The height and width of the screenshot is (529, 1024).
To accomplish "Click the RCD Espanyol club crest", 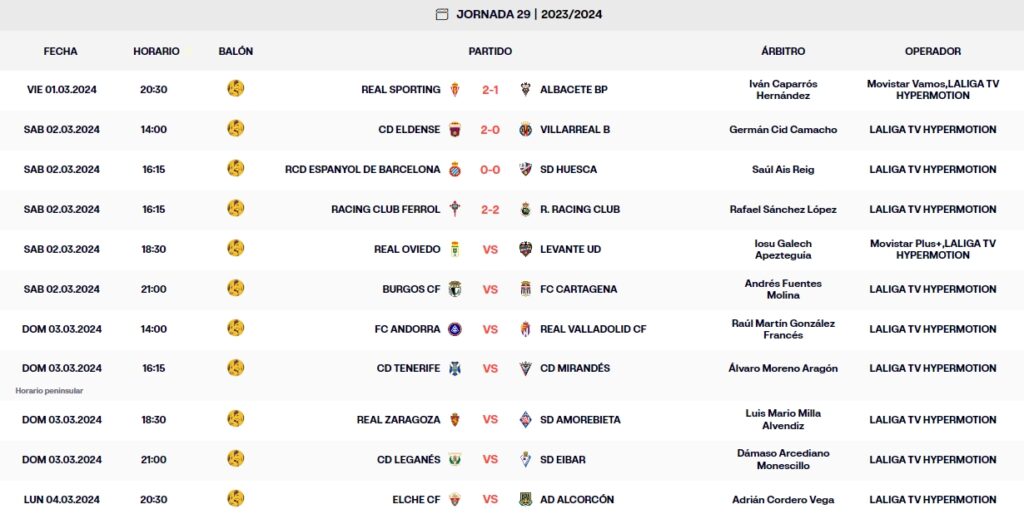I will (455, 170).
